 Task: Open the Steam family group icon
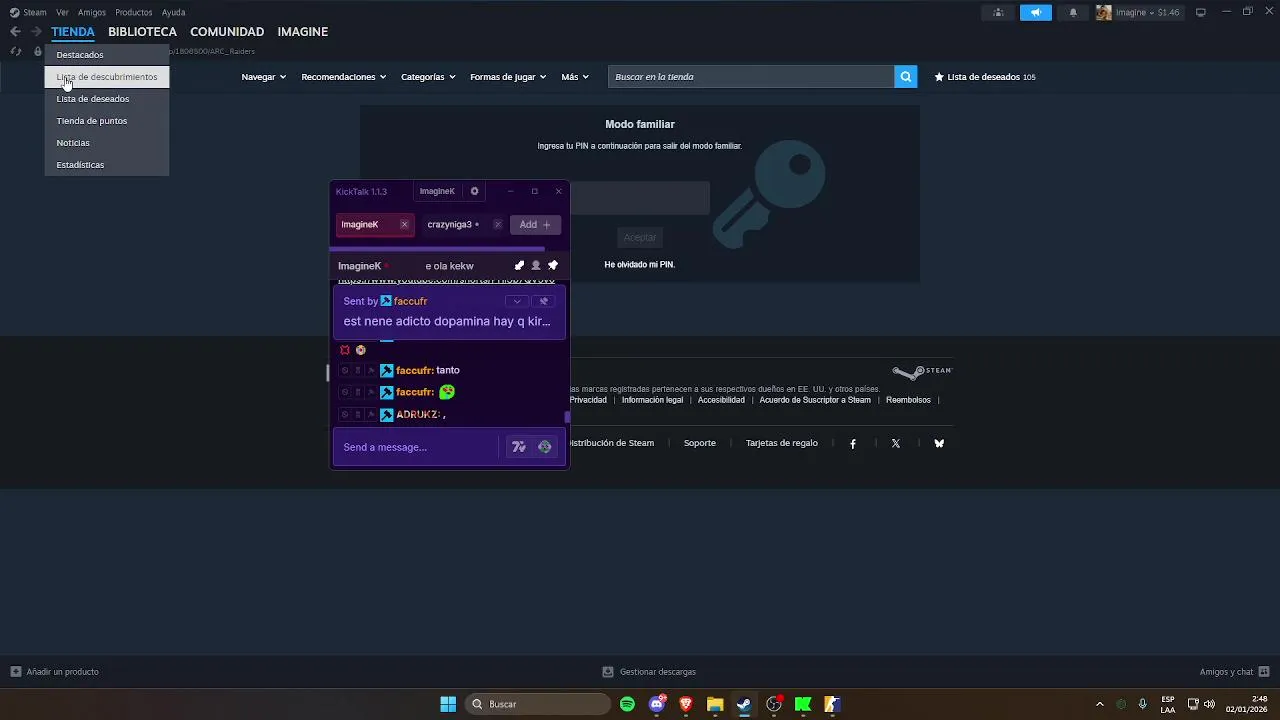998,13
